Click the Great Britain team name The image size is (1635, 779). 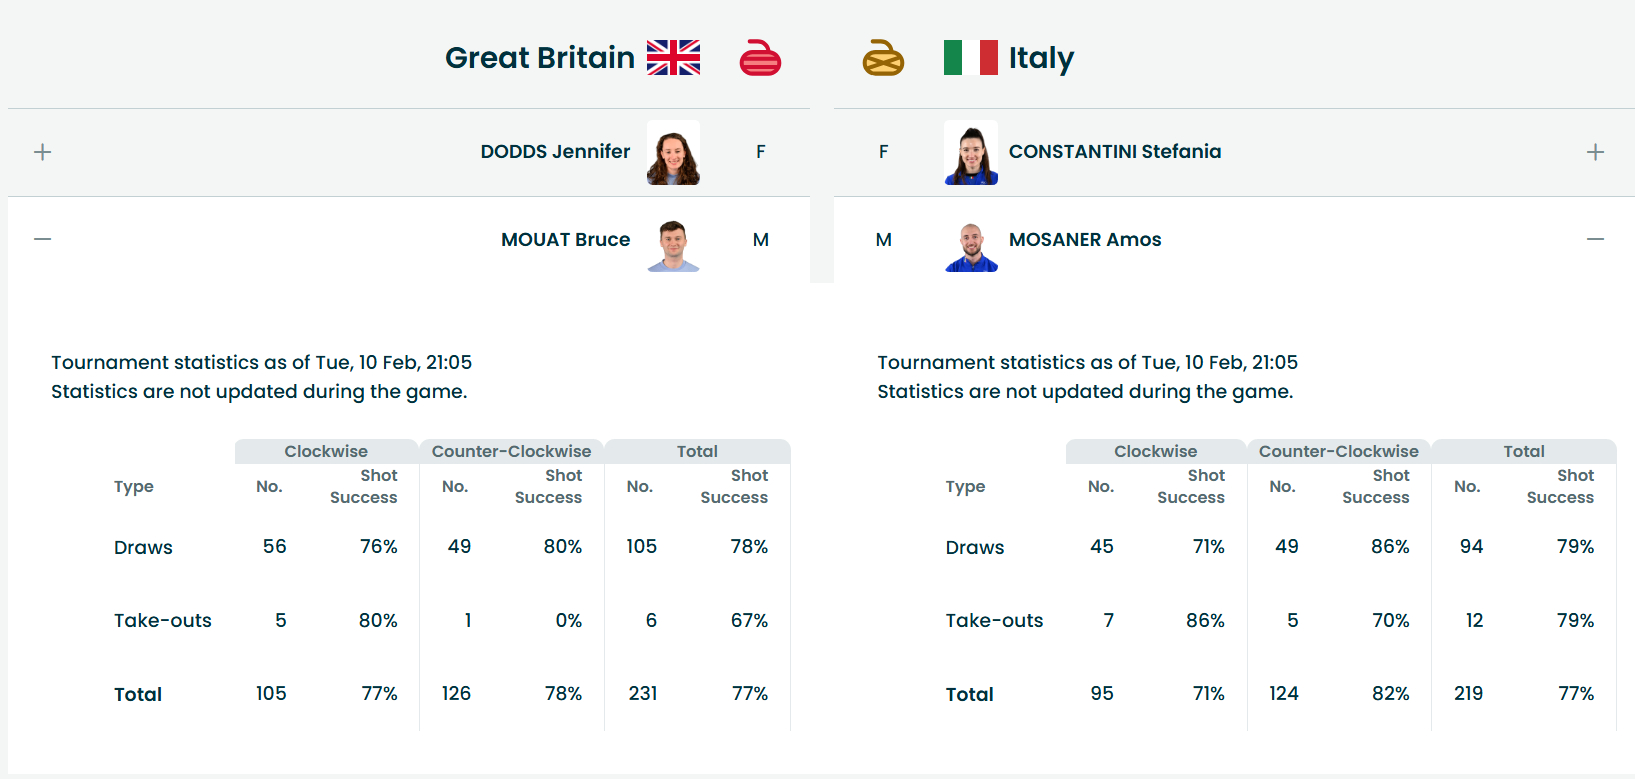click(540, 58)
